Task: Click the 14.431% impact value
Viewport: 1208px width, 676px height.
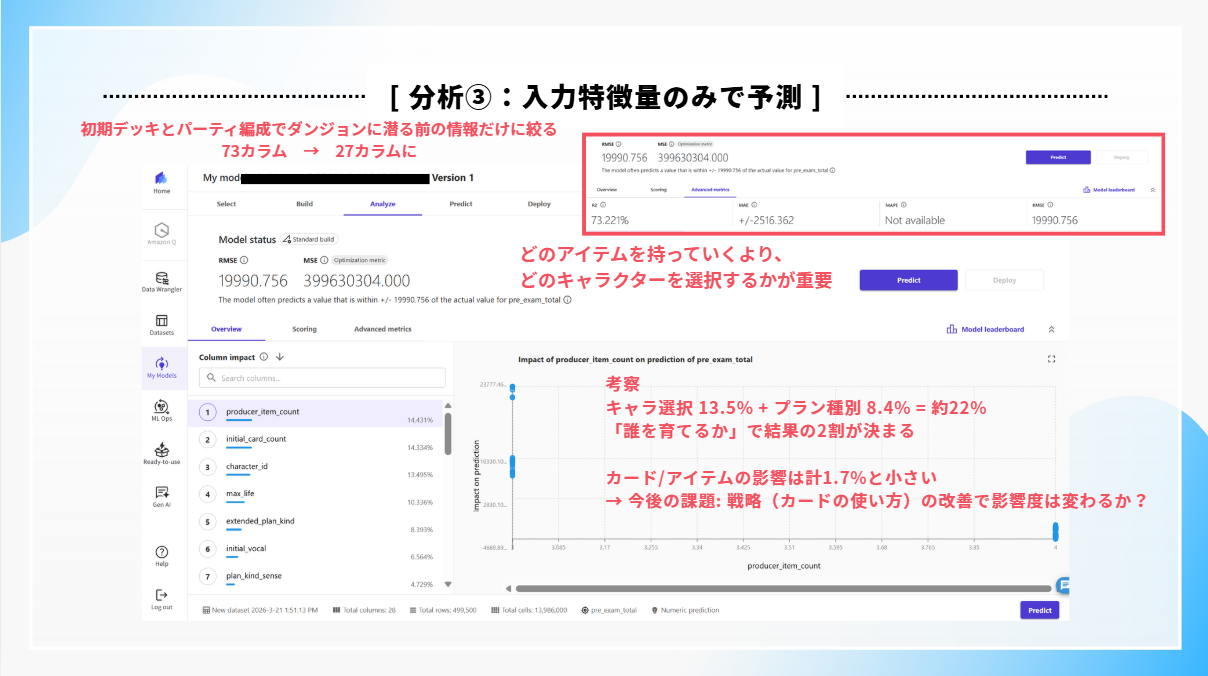Action: pos(419,420)
